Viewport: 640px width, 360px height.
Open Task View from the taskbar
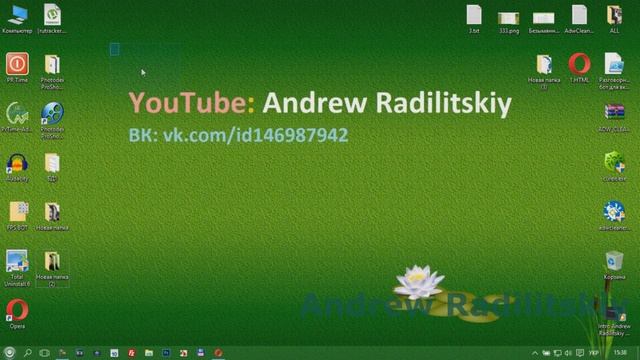(44, 352)
